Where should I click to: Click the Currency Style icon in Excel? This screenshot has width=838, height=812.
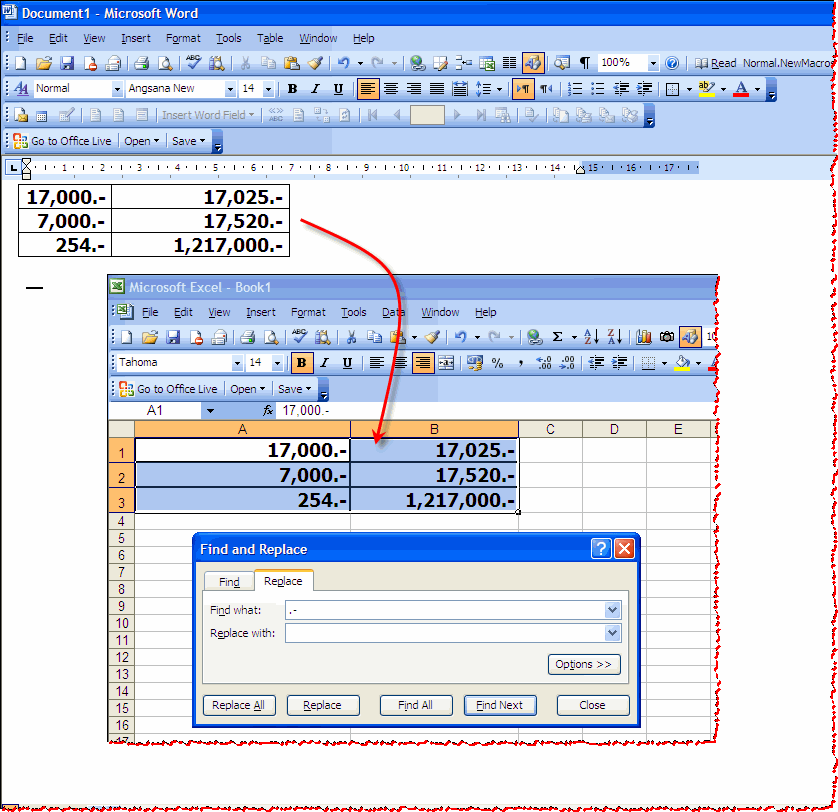pos(475,363)
